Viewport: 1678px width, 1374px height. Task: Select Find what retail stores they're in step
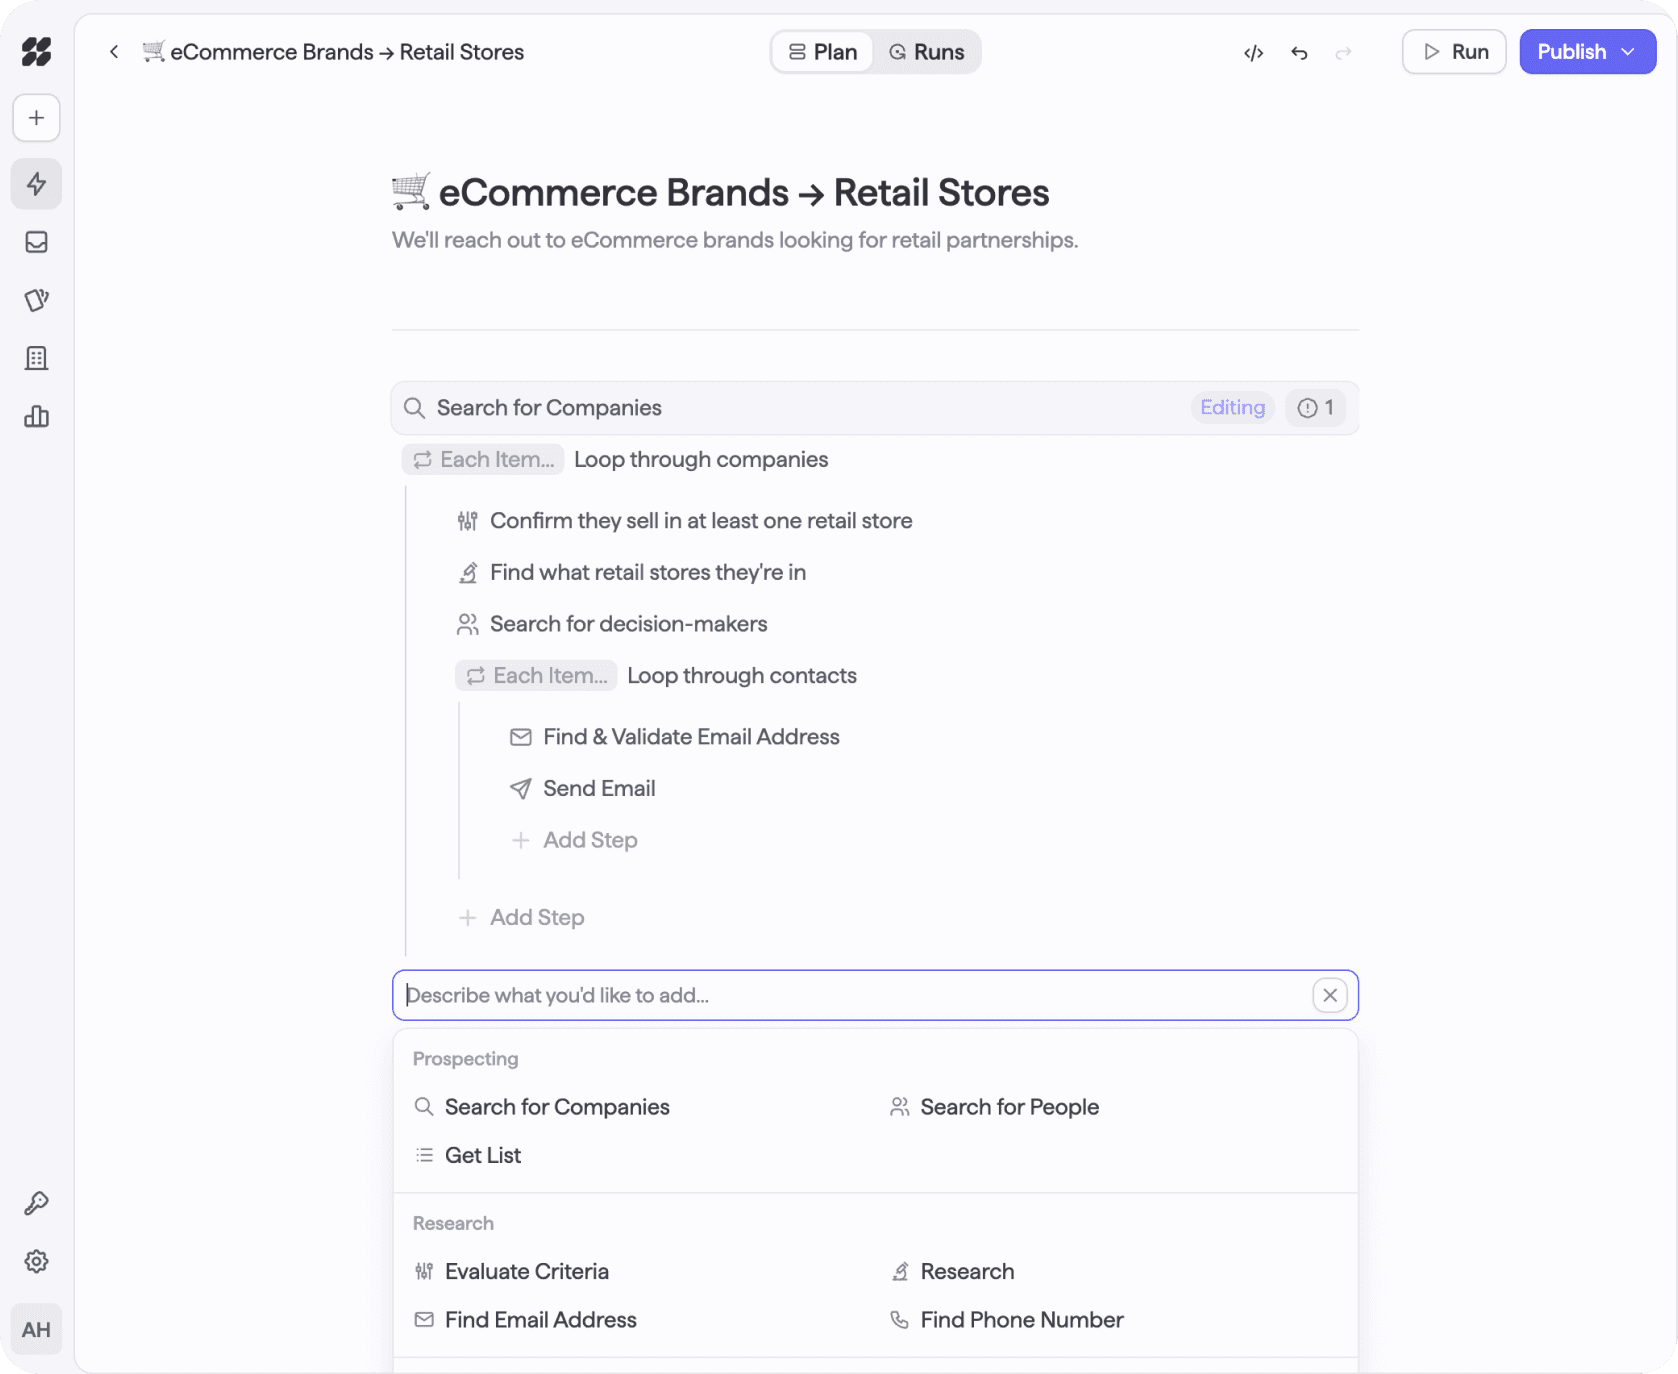(632, 573)
